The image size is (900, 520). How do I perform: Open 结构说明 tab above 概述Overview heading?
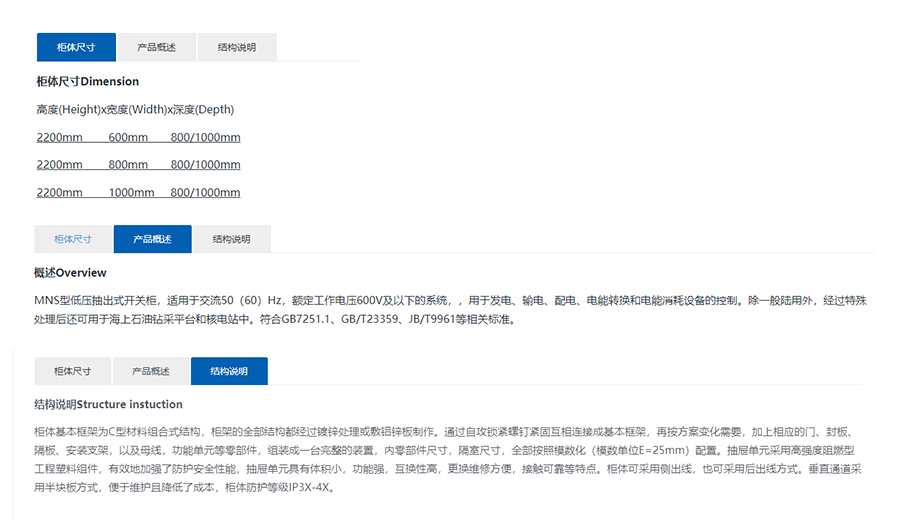point(231,239)
